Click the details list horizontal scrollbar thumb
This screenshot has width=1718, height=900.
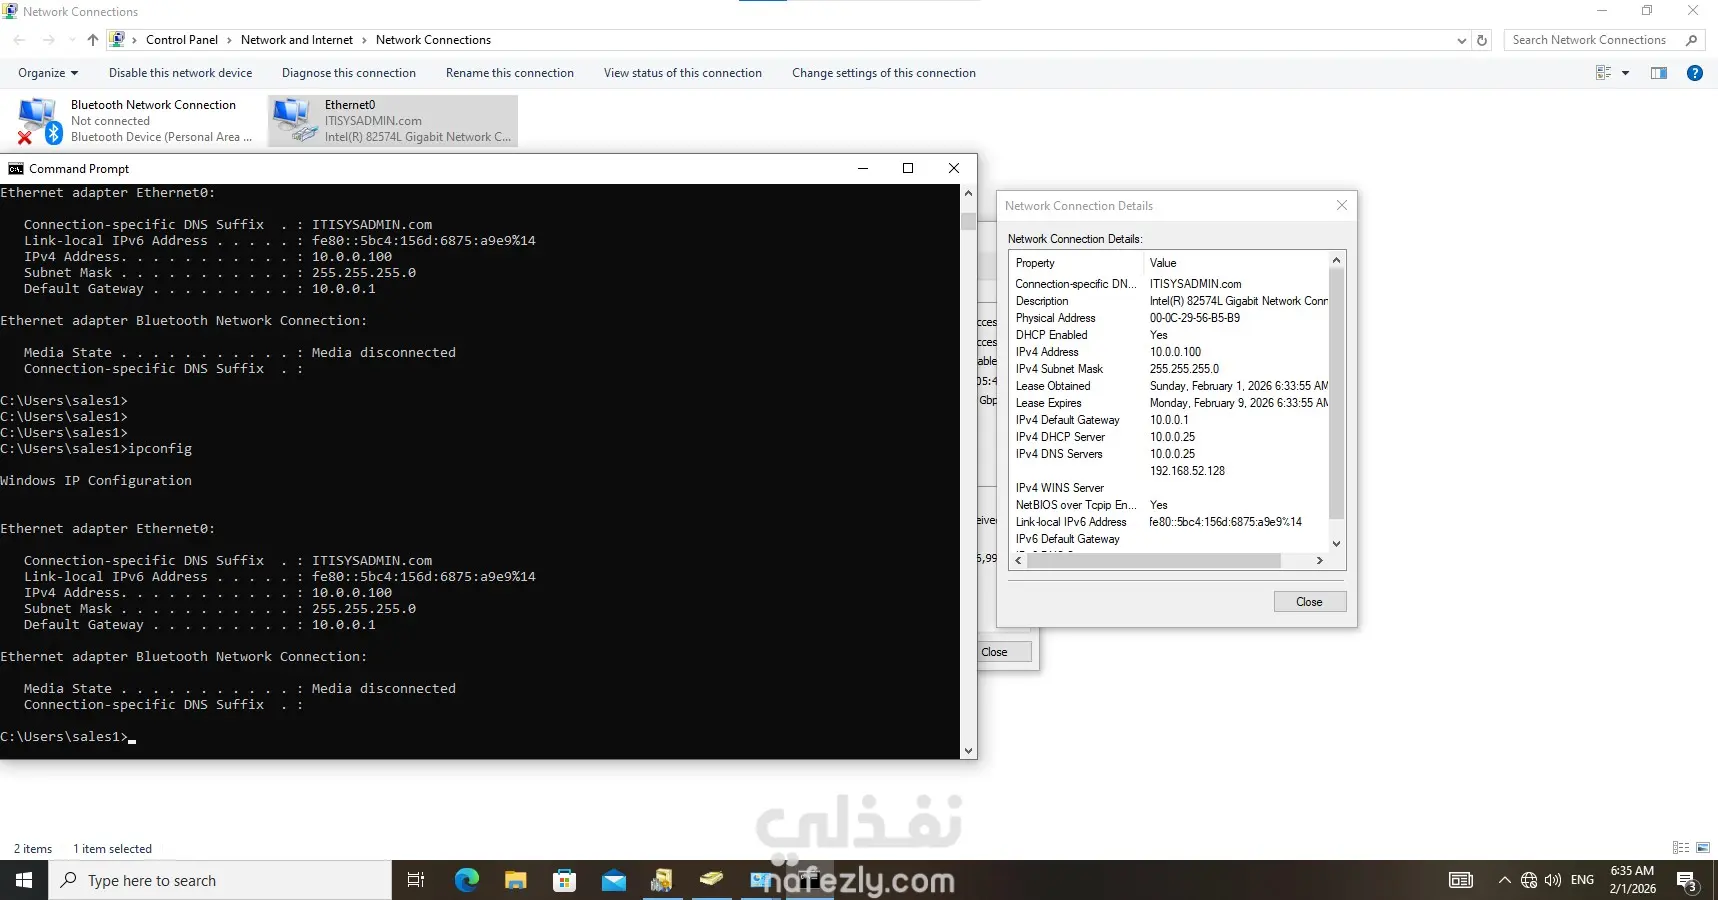pos(1154,561)
